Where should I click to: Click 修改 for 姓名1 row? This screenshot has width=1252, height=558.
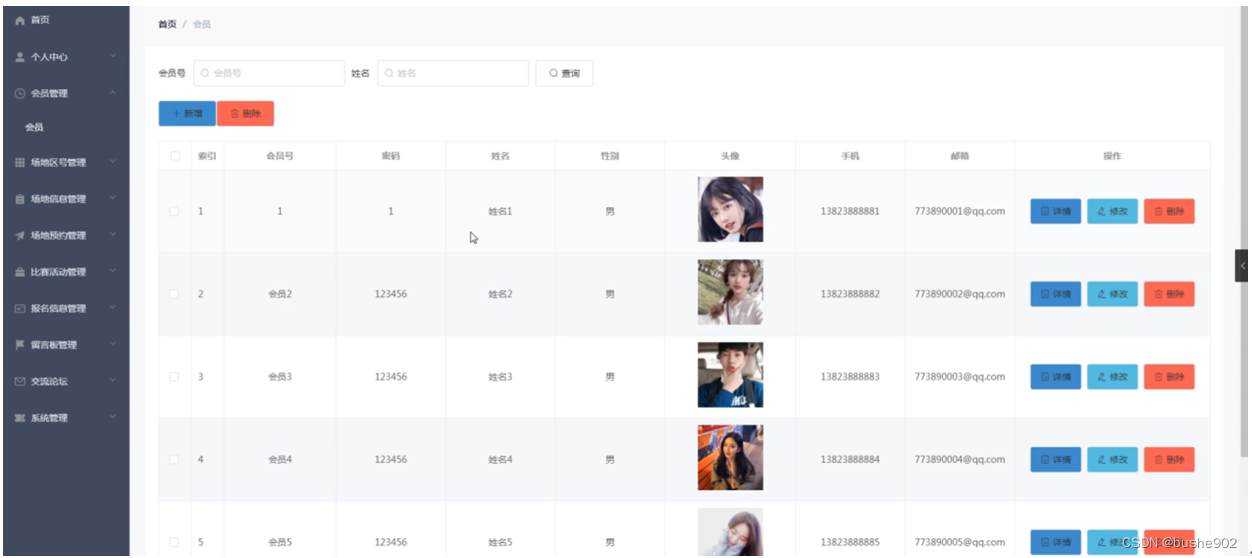point(1112,211)
